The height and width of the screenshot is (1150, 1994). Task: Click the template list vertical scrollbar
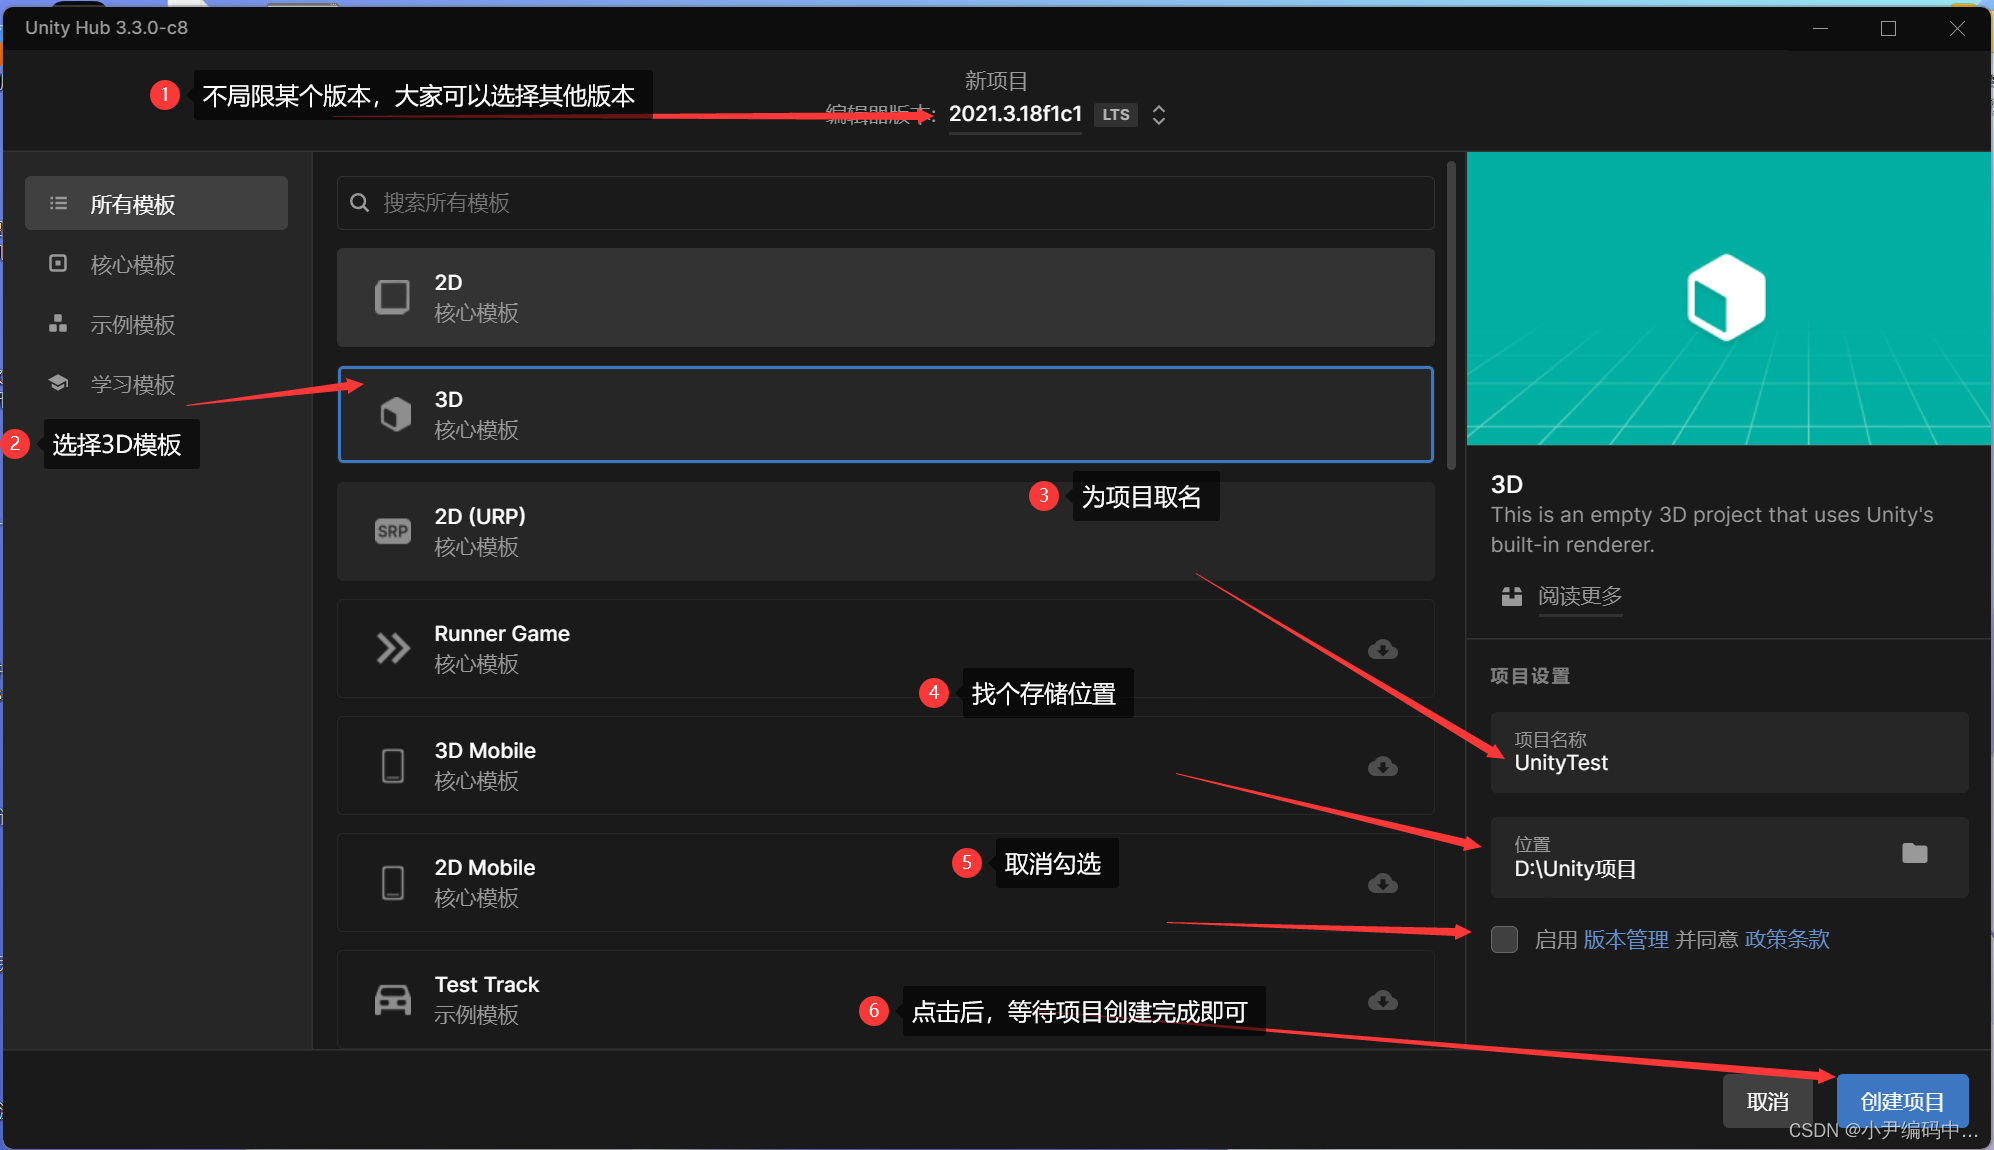click(x=1451, y=315)
